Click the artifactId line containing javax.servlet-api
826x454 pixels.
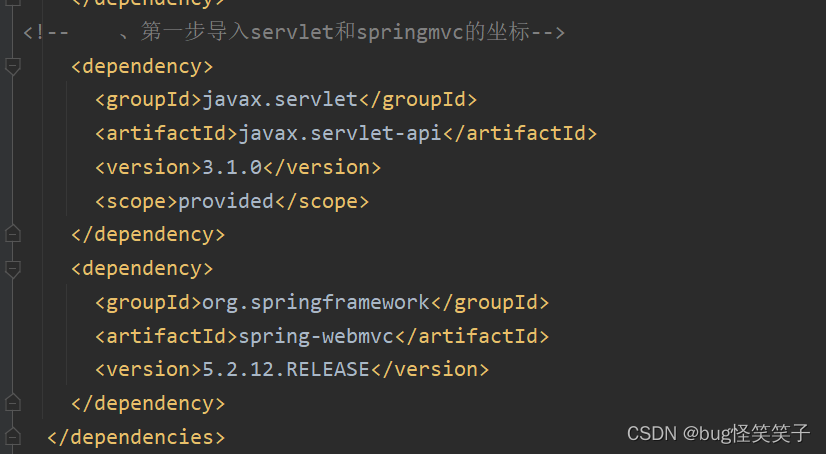(x=346, y=133)
